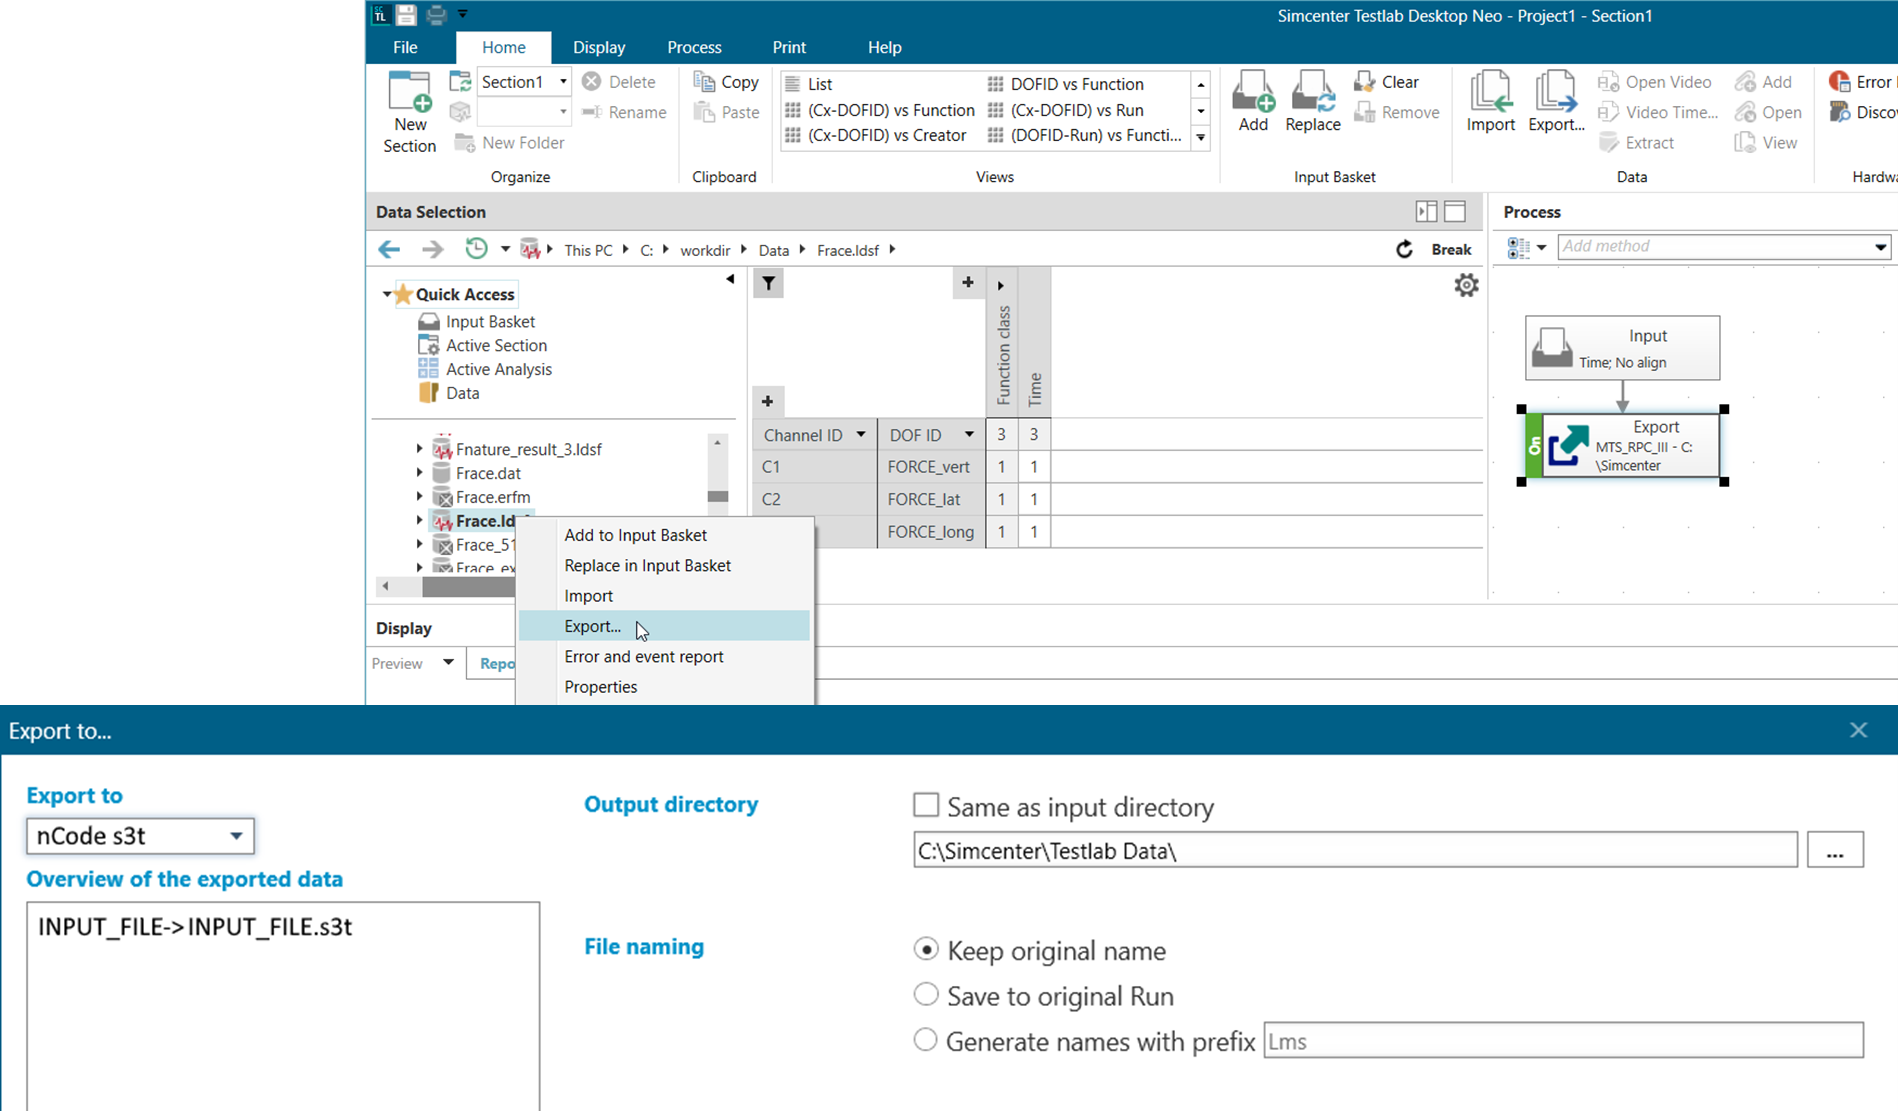This screenshot has height=1111, width=1898.
Task: Refresh the data selection view
Action: click(1404, 250)
